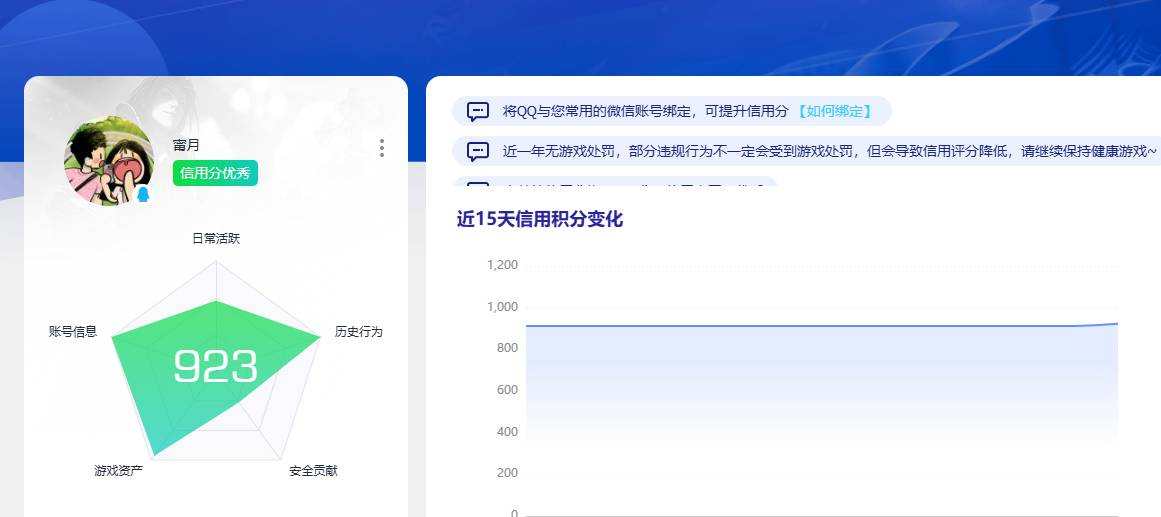The width and height of the screenshot is (1161, 517).
Task: Click the 历史行为 radar label
Action: pos(358,332)
